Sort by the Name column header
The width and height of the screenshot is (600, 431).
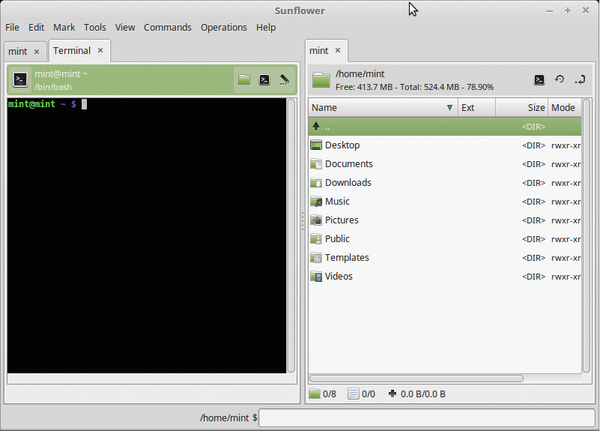[x=383, y=108]
